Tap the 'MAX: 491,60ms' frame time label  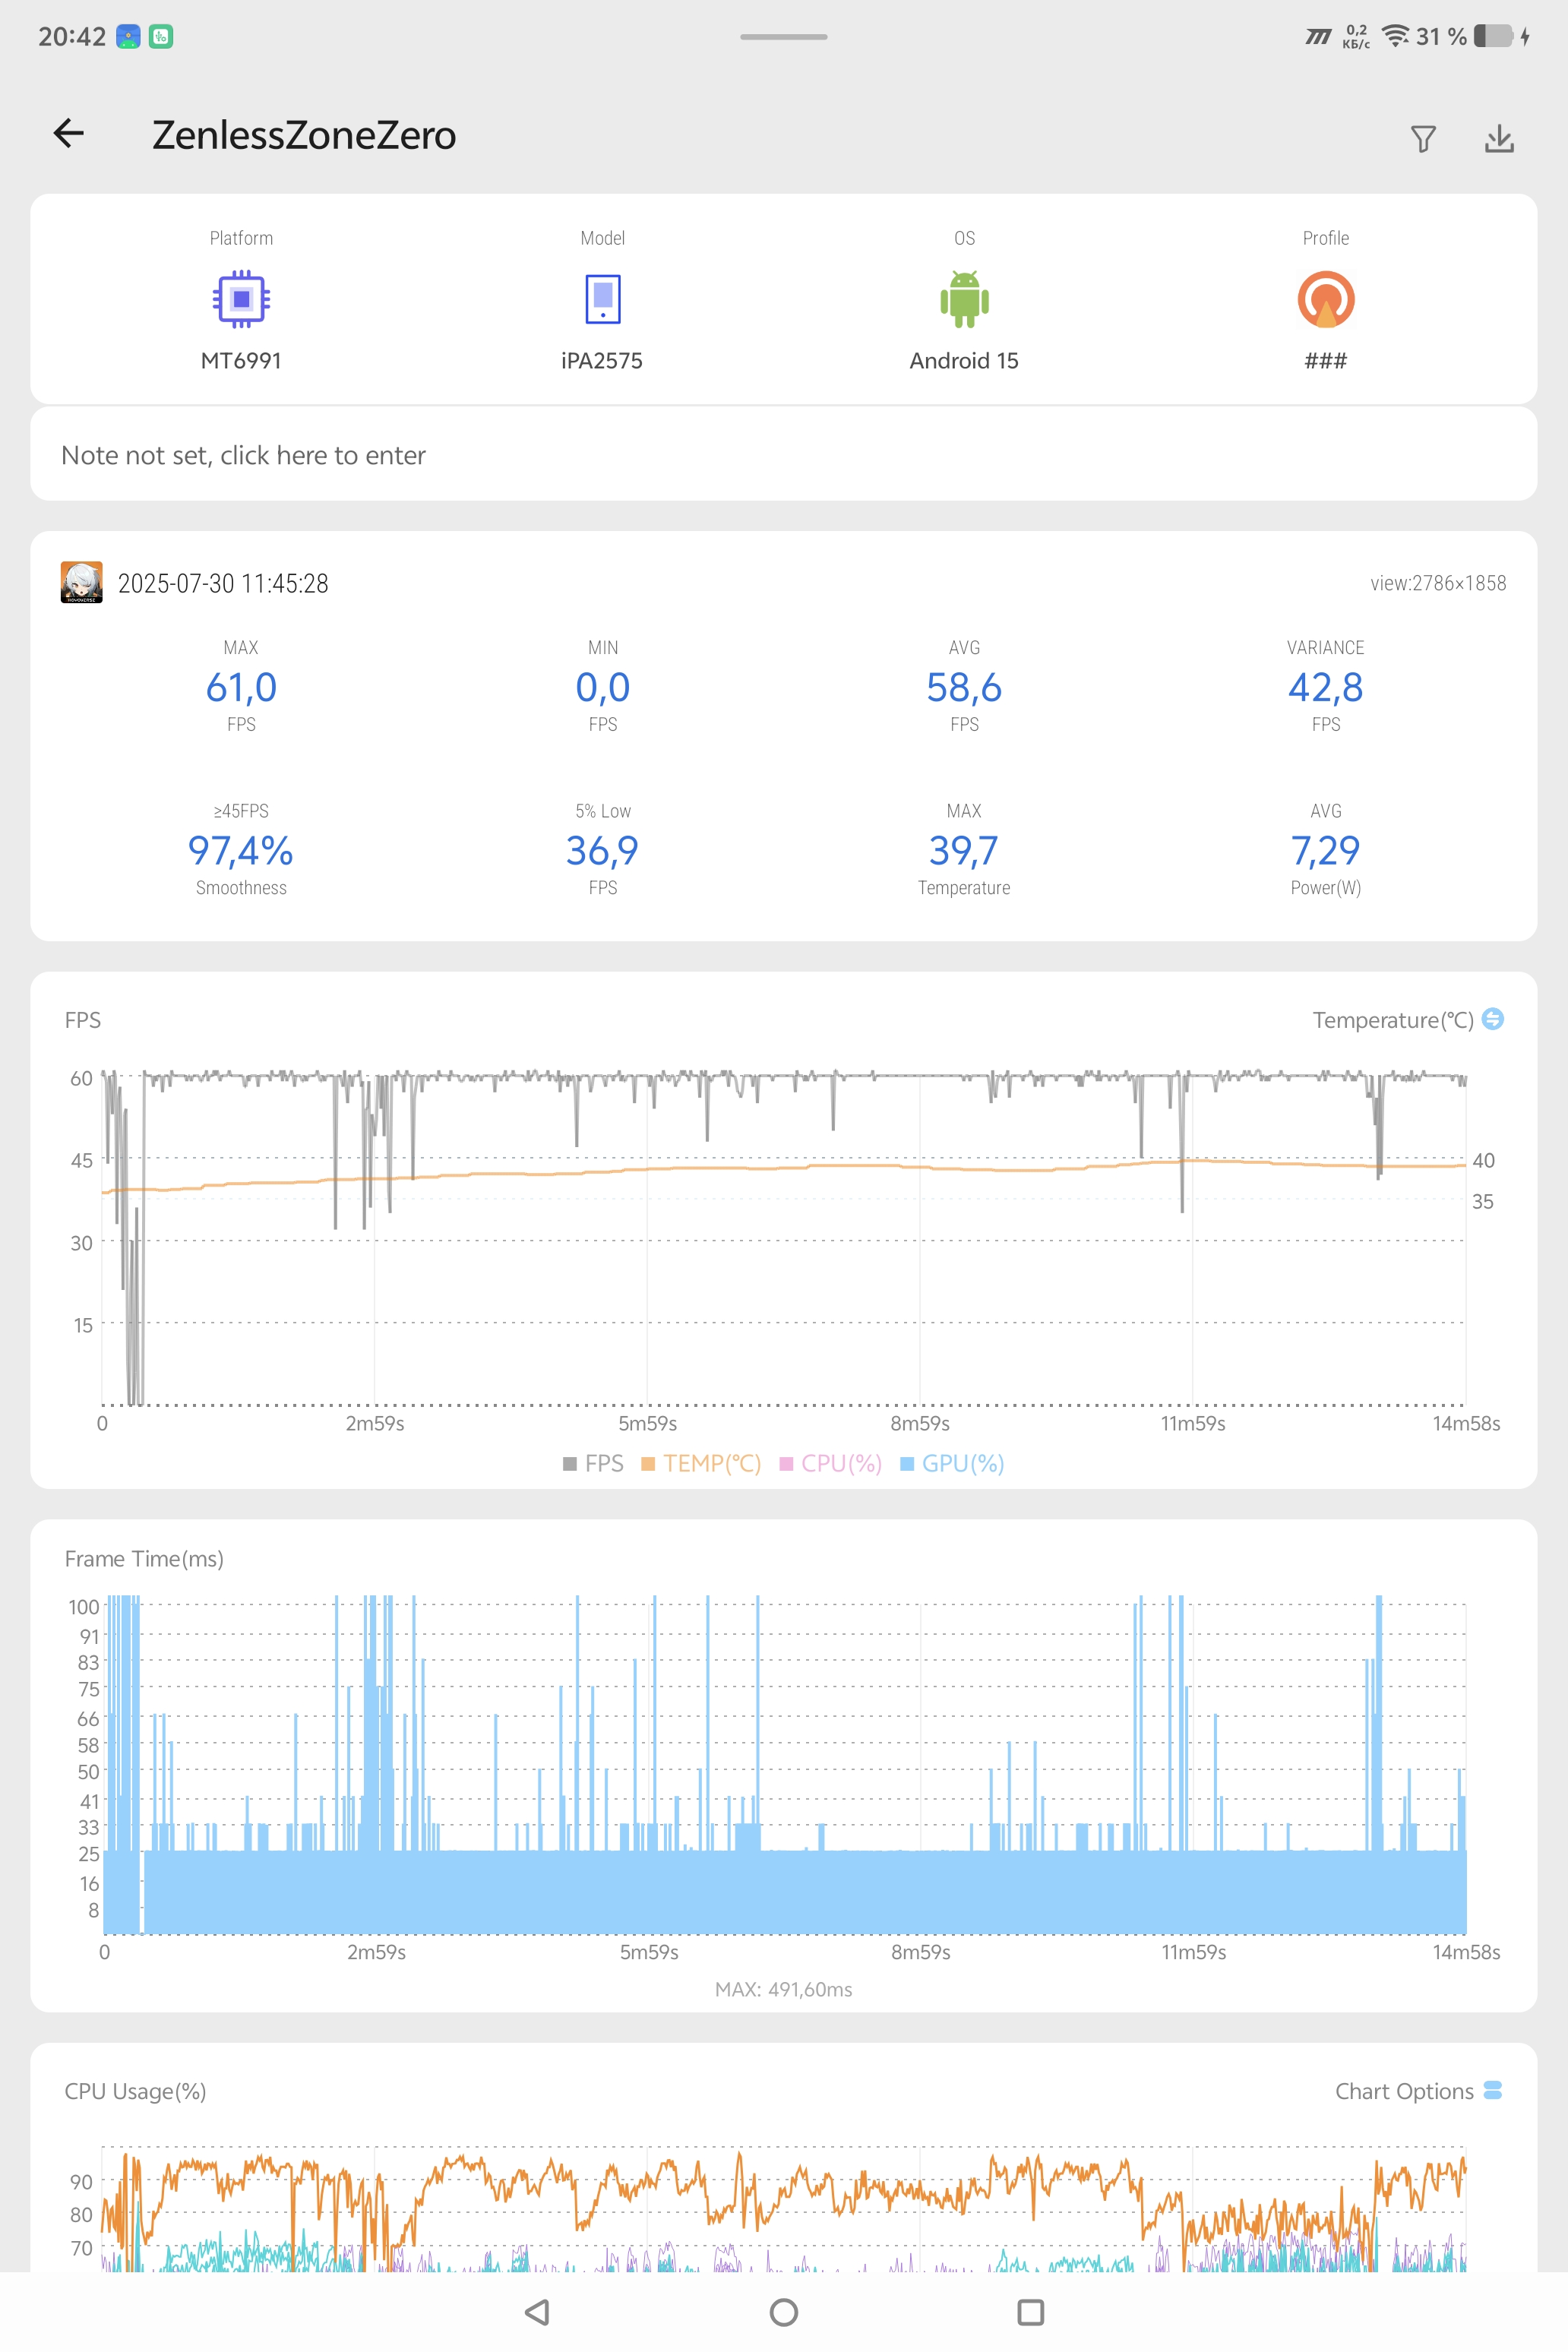pos(784,1989)
